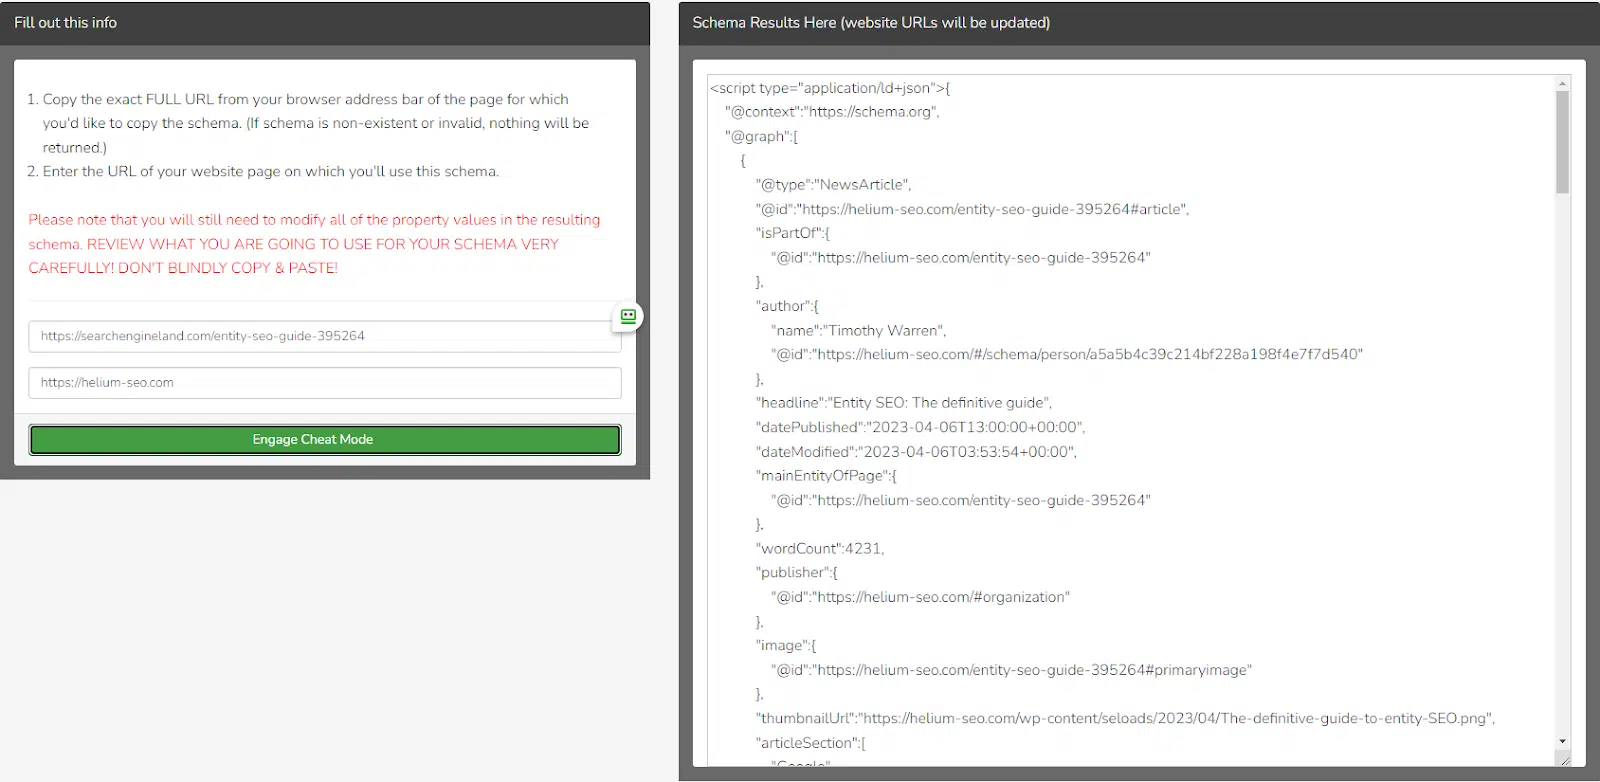Click the "wordCount":4231 line

pyautogui.click(x=820, y=549)
